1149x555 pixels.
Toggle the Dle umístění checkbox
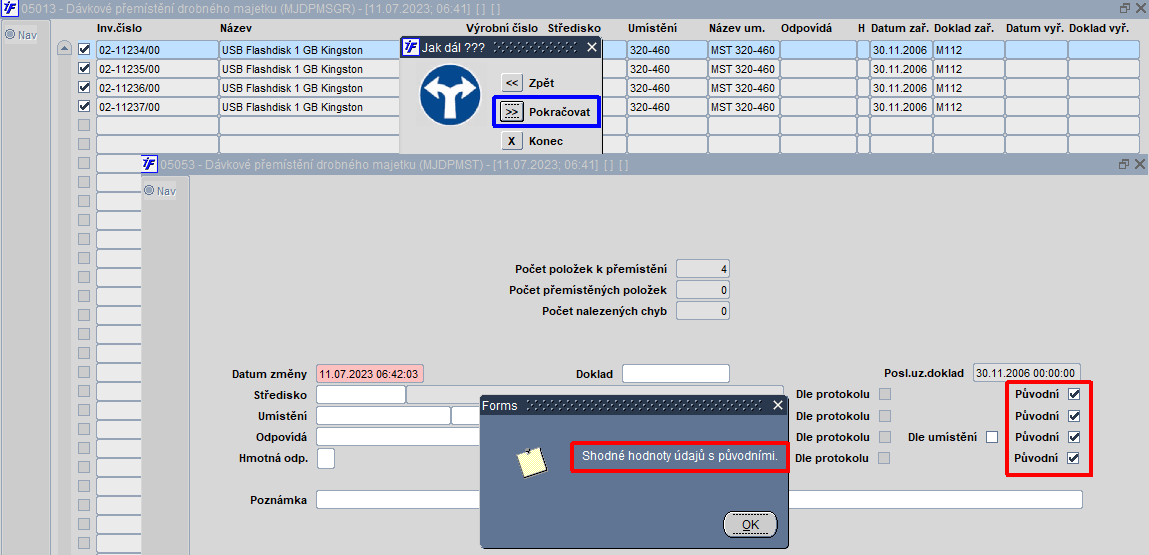(992, 437)
